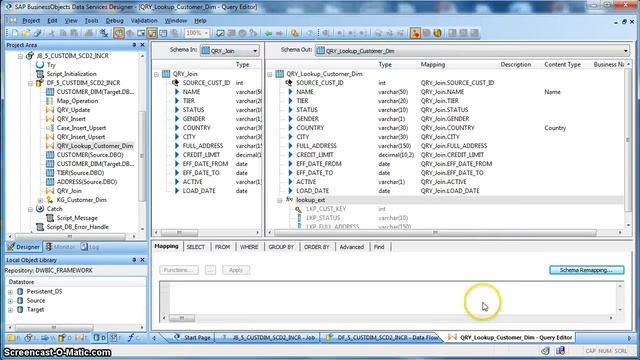Select the Datastores tab icon in library

99,338
